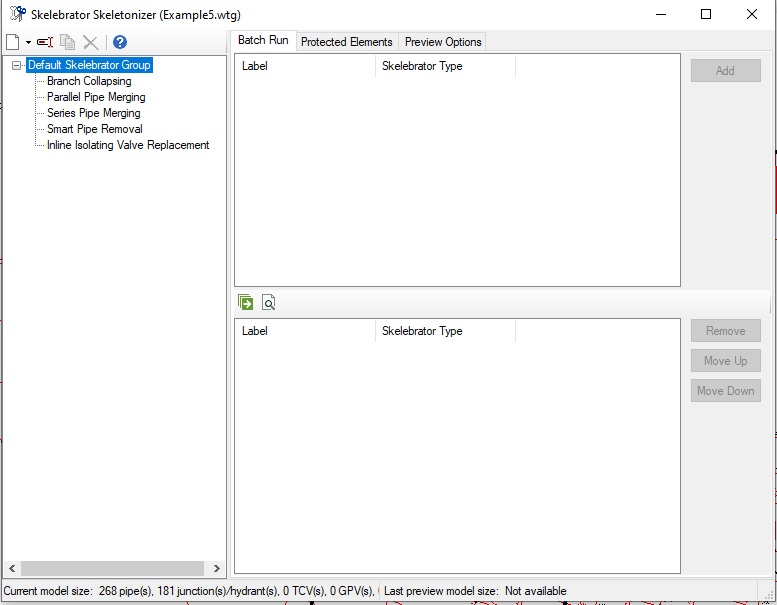Select Parallel Pipe Merging tree item
777x605 pixels.
(96, 97)
